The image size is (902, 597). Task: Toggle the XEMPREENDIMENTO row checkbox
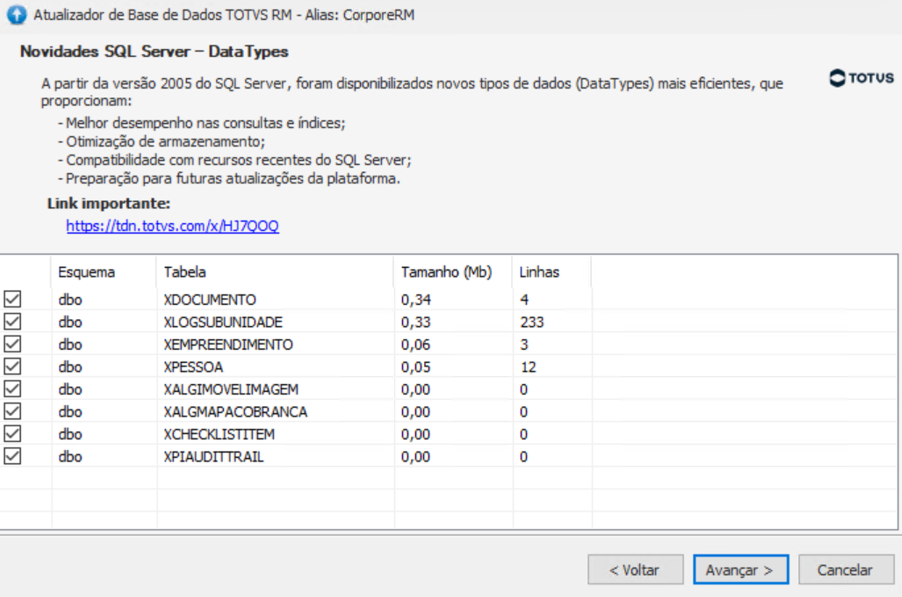click(12, 344)
